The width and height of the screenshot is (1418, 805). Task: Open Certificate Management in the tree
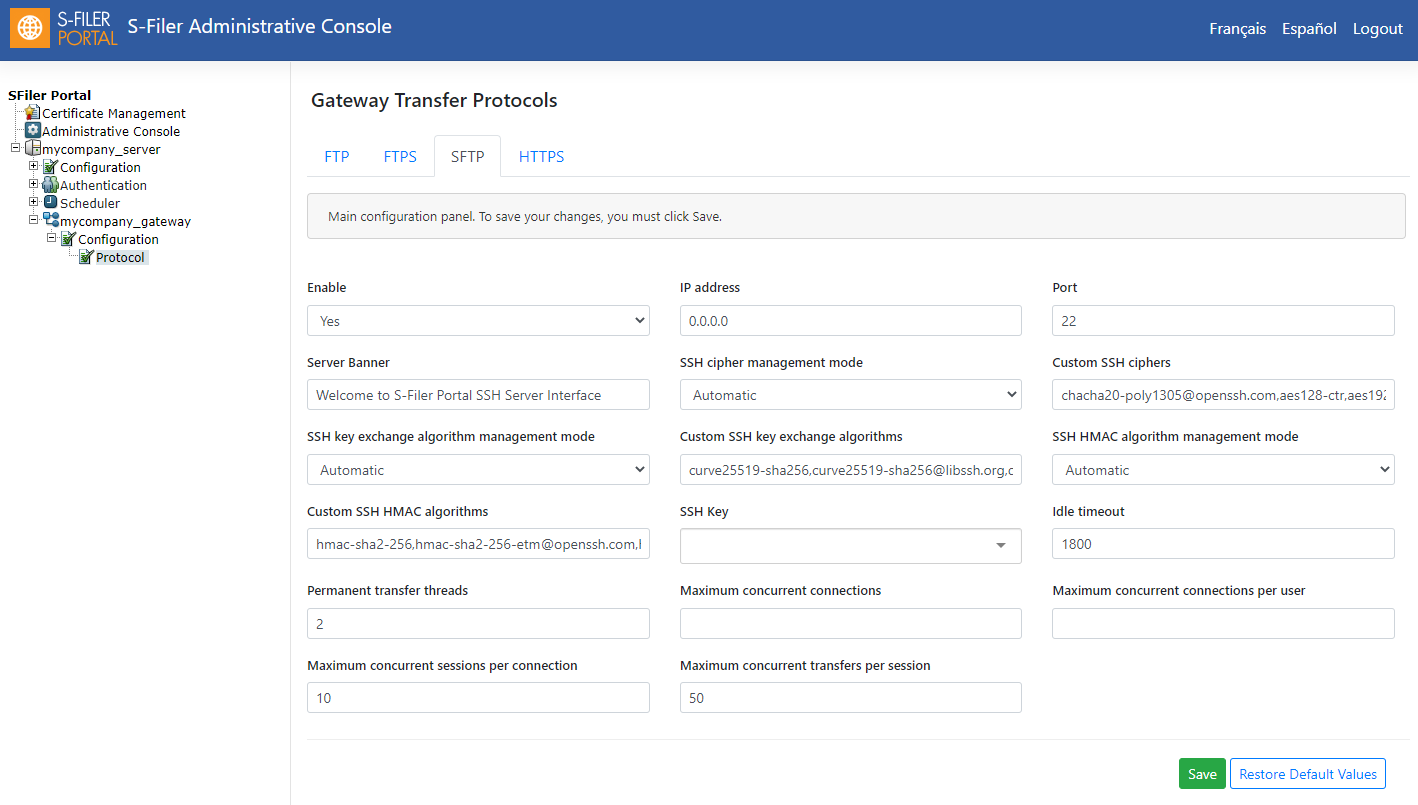[x=114, y=113]
